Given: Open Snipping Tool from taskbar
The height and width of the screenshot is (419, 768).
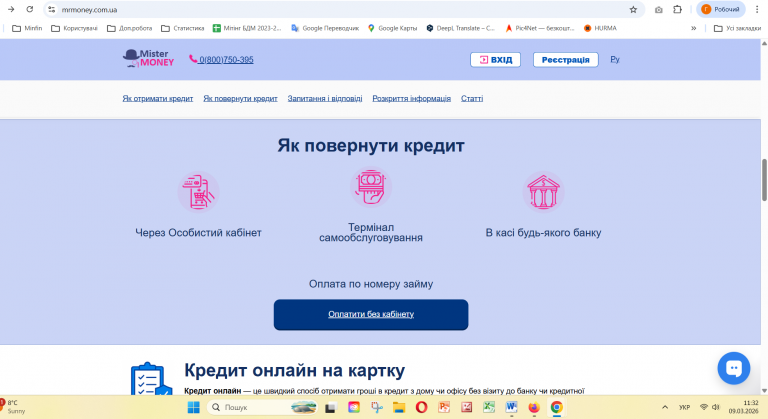Looking at the screenshot, I should pyautogui.click(x=376, y=407).
